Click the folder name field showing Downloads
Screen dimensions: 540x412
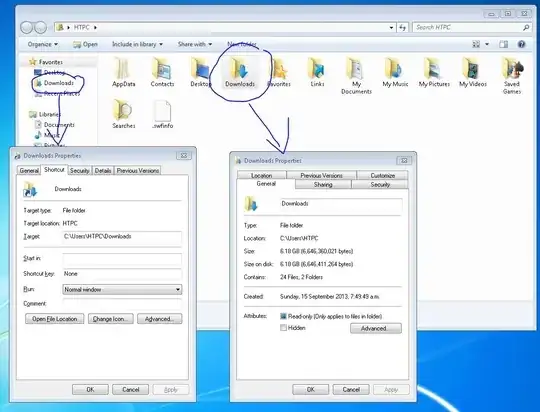(x=341, y=204)
